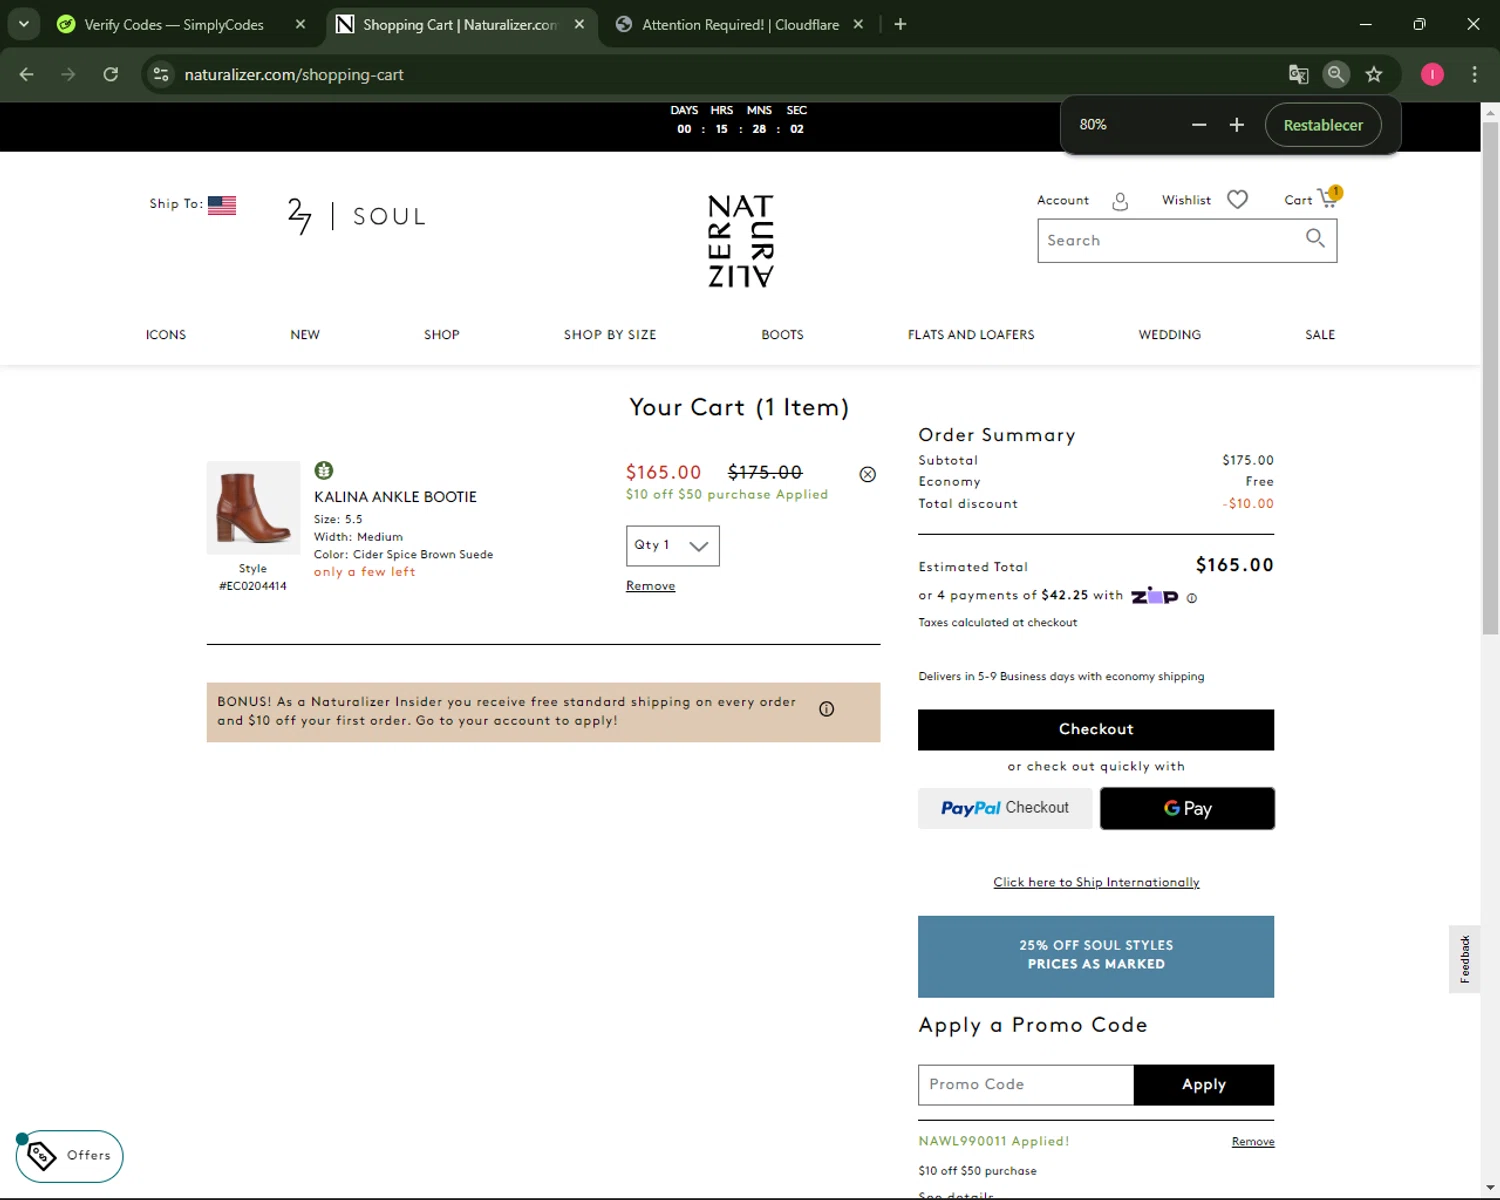The height and width of the screenshot is (1200, 1500).
Task: Increase zoom with the plus button
Action: click(x=1237, y=125)
